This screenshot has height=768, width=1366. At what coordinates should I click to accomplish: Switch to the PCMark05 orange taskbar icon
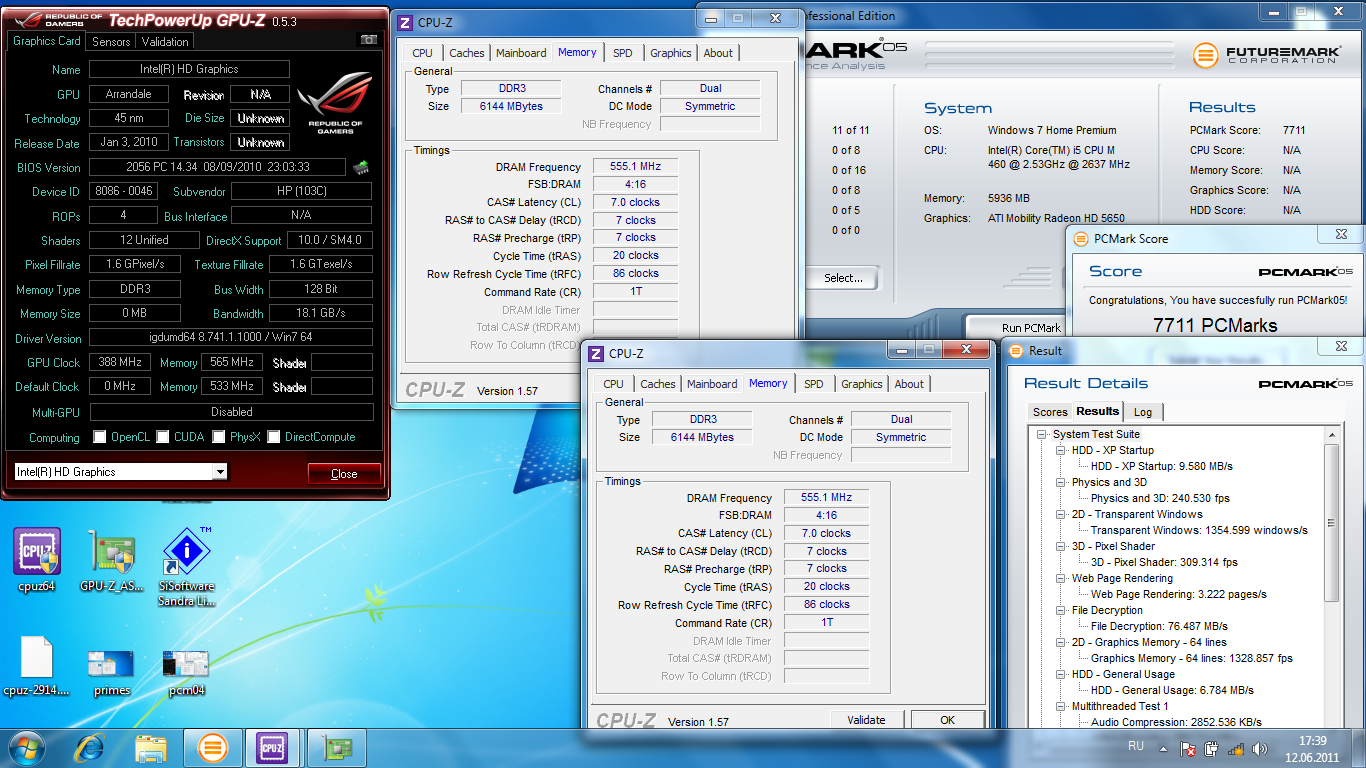point(213,748)
